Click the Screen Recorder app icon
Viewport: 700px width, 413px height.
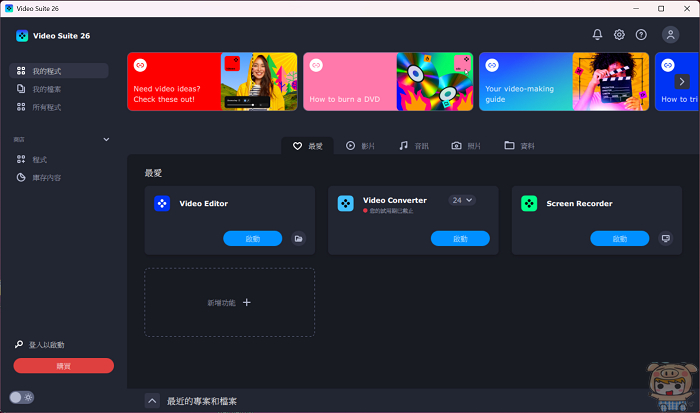(529, 203)
